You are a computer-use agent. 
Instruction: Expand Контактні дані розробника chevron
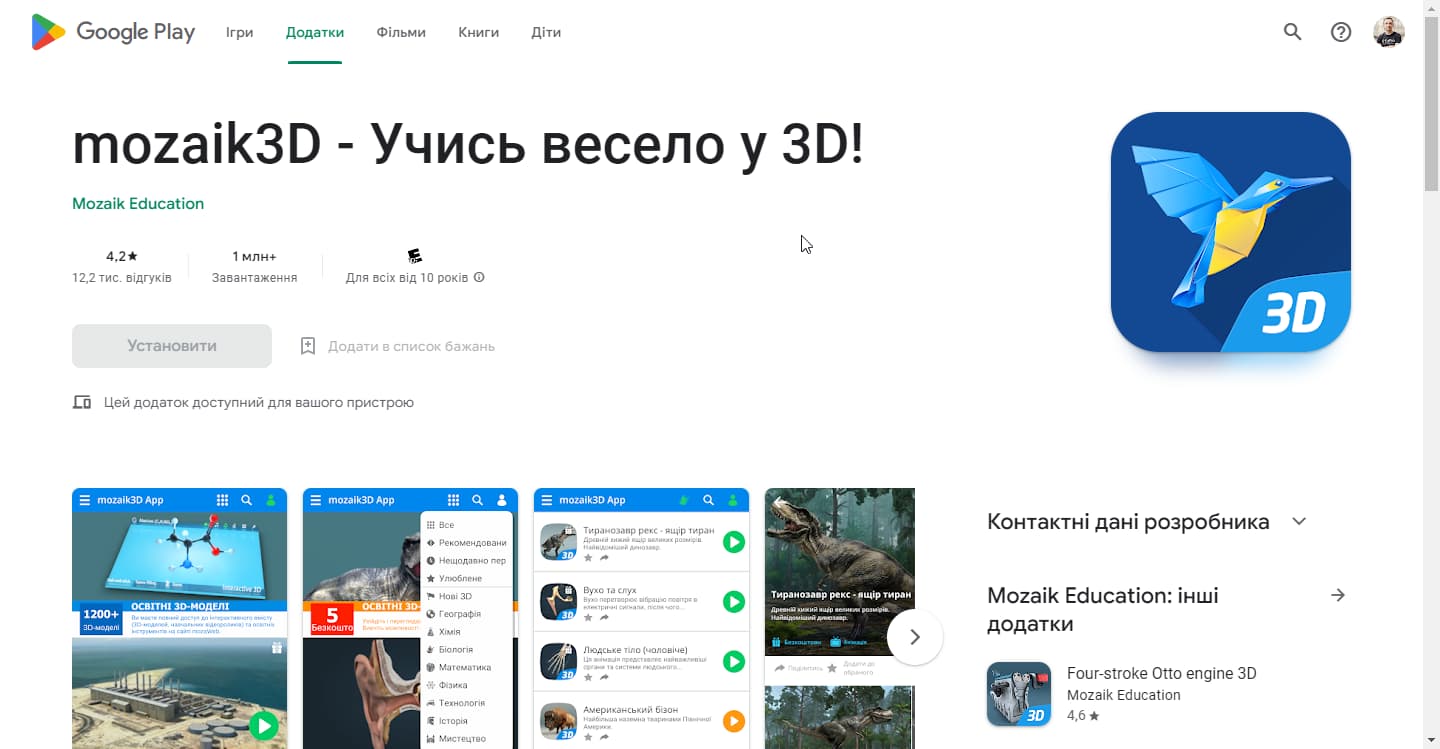coord(1299,521)
